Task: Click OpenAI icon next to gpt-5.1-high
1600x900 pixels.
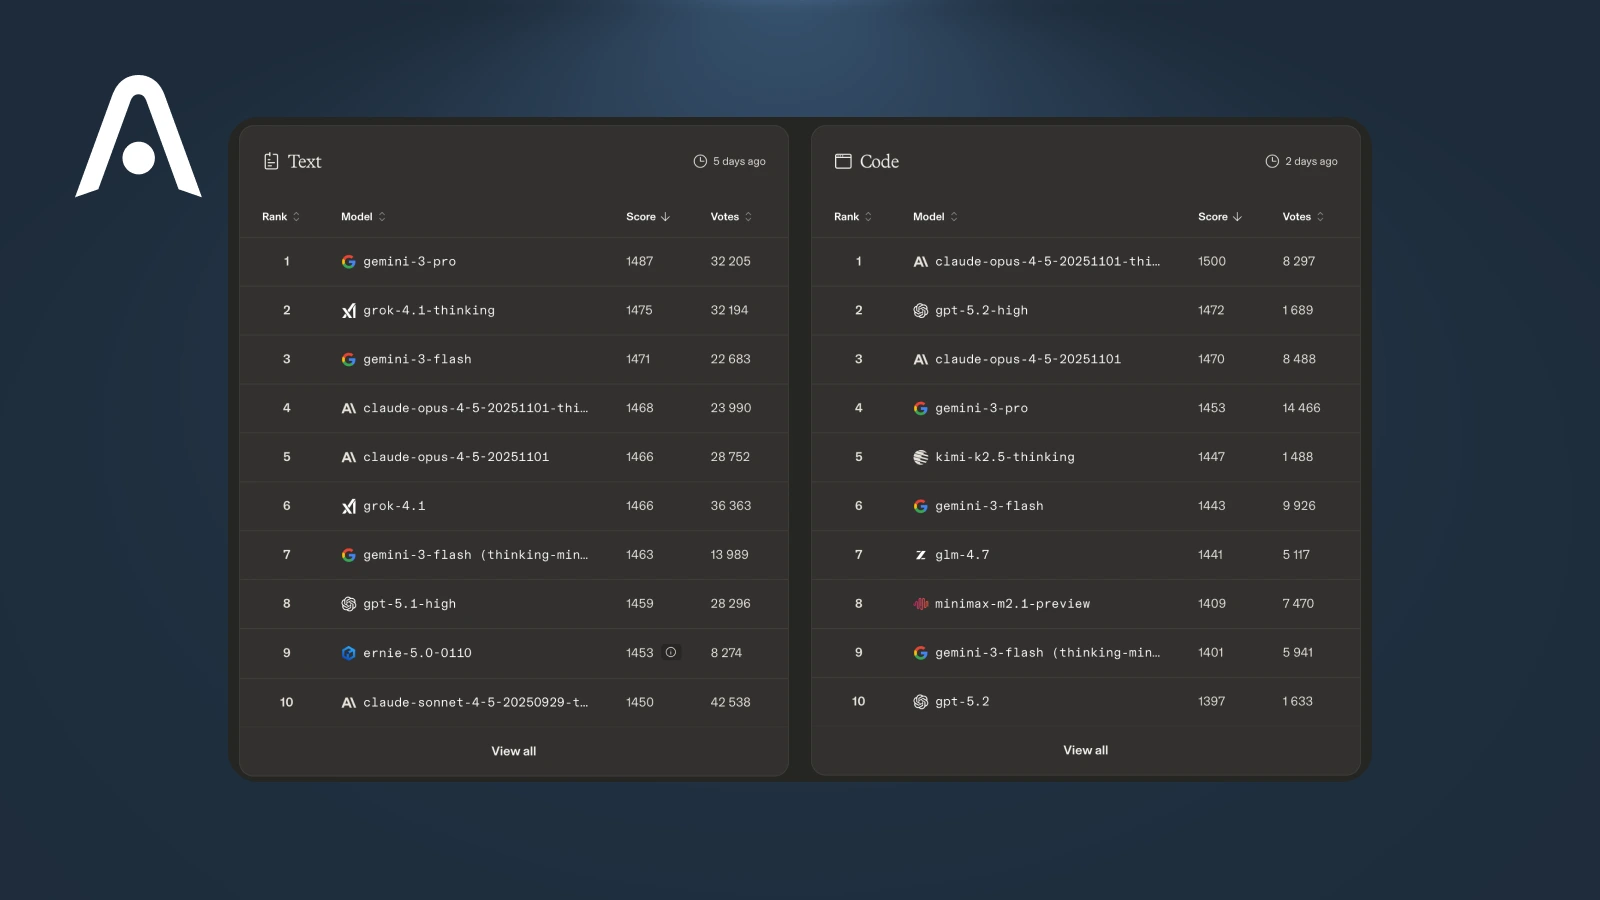Action: 349,604
